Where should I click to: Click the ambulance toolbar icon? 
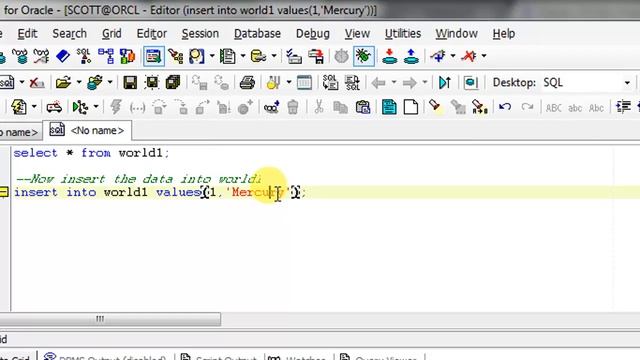coord(54,107)
